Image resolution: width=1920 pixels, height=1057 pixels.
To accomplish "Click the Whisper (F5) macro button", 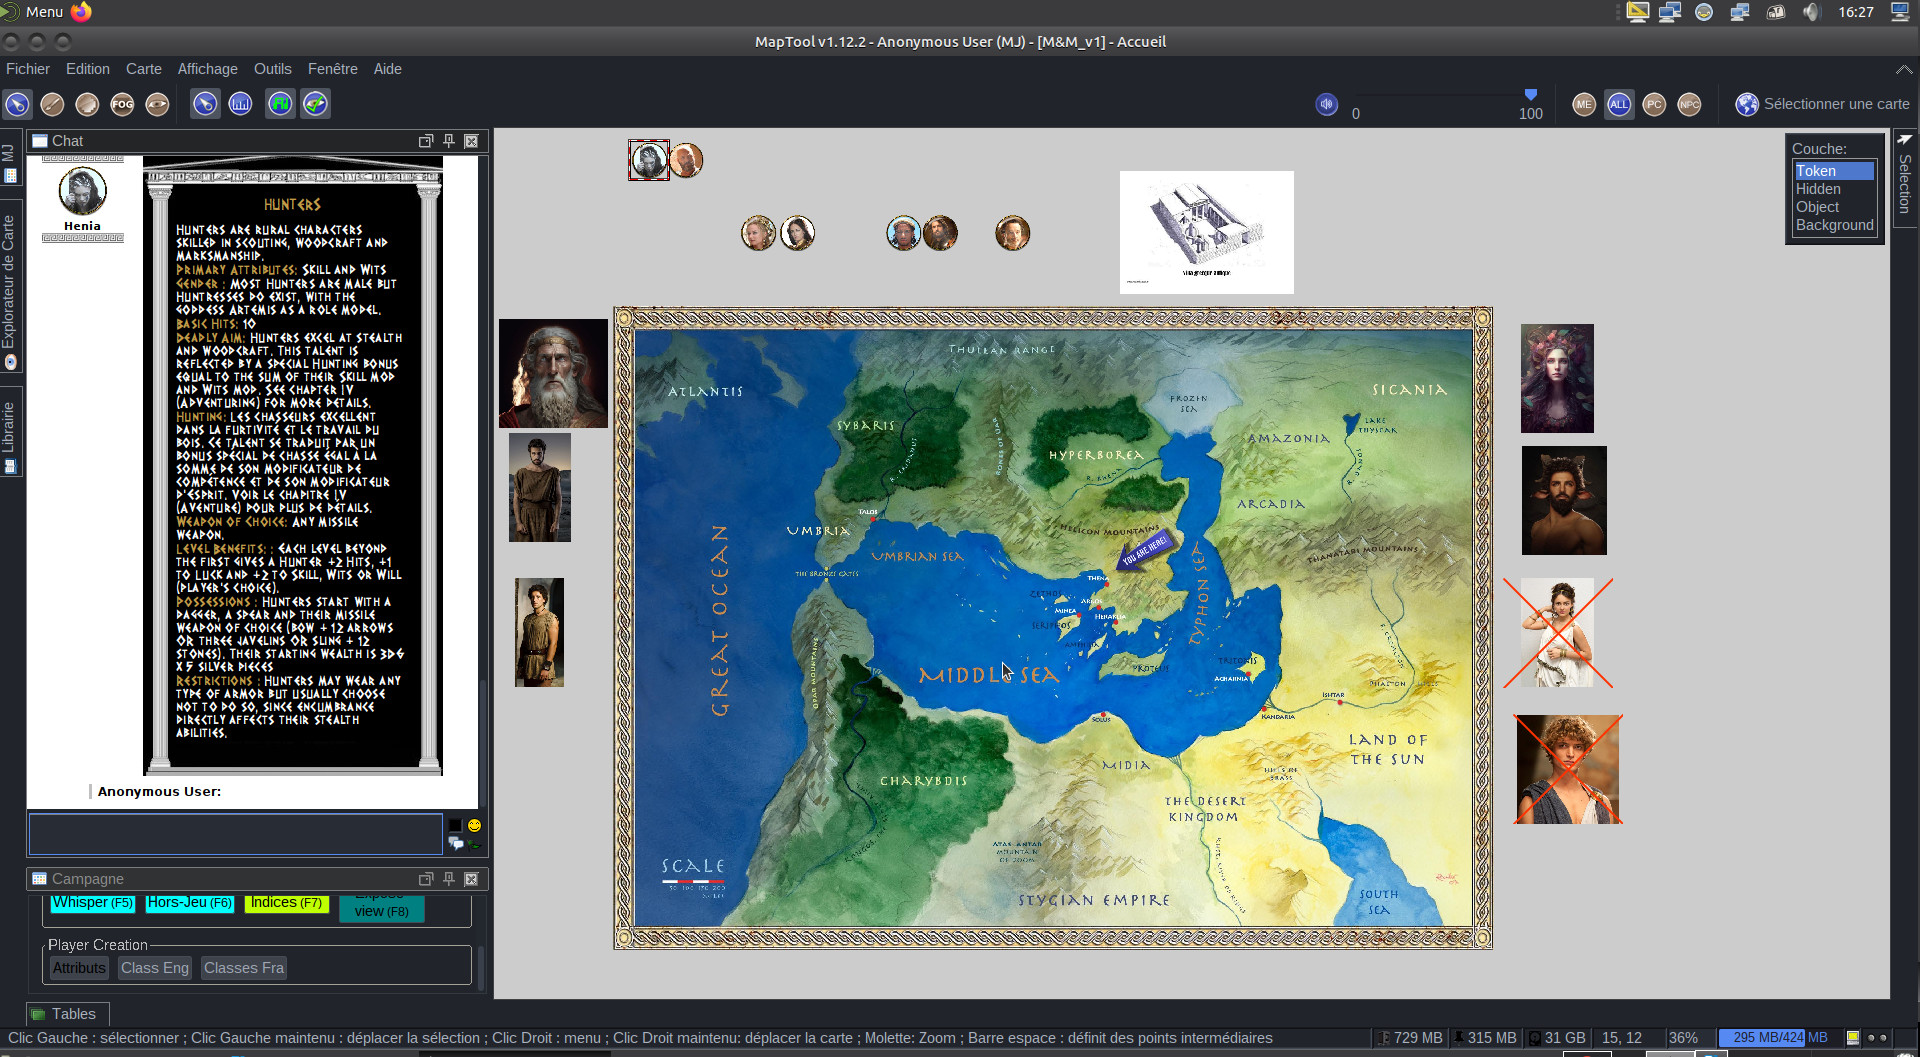I will pos(92,902).
